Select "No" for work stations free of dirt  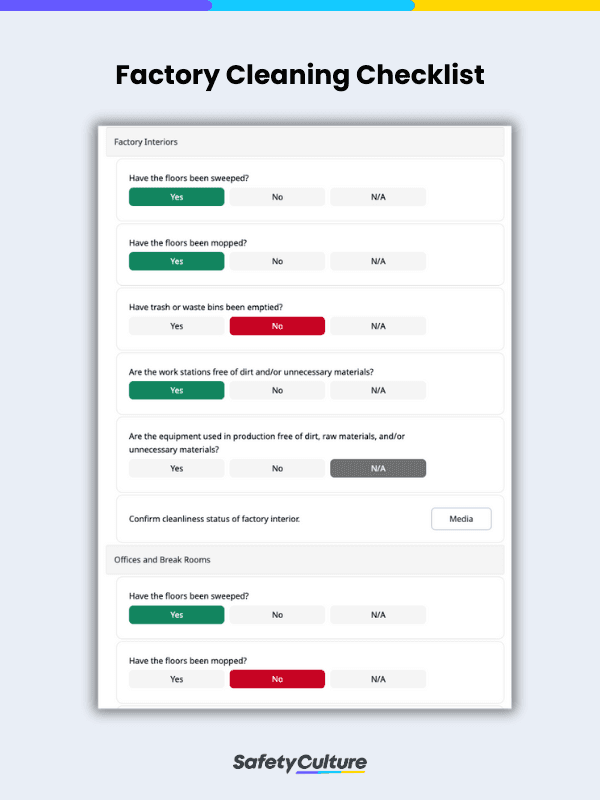(x=276, y=390)
